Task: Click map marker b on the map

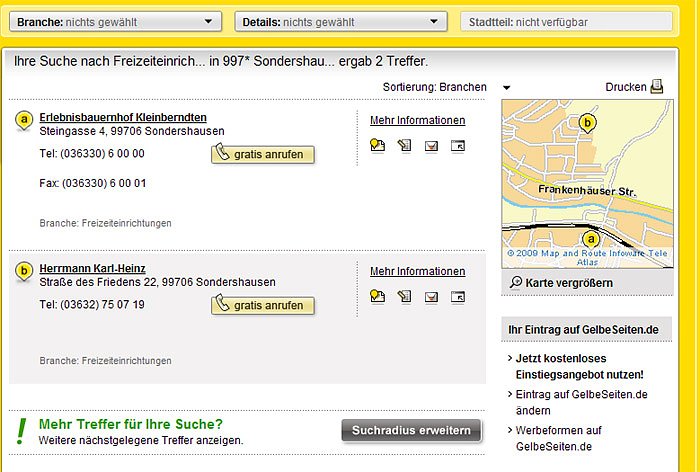Action: pyautogui.click(x=588, y=123)
